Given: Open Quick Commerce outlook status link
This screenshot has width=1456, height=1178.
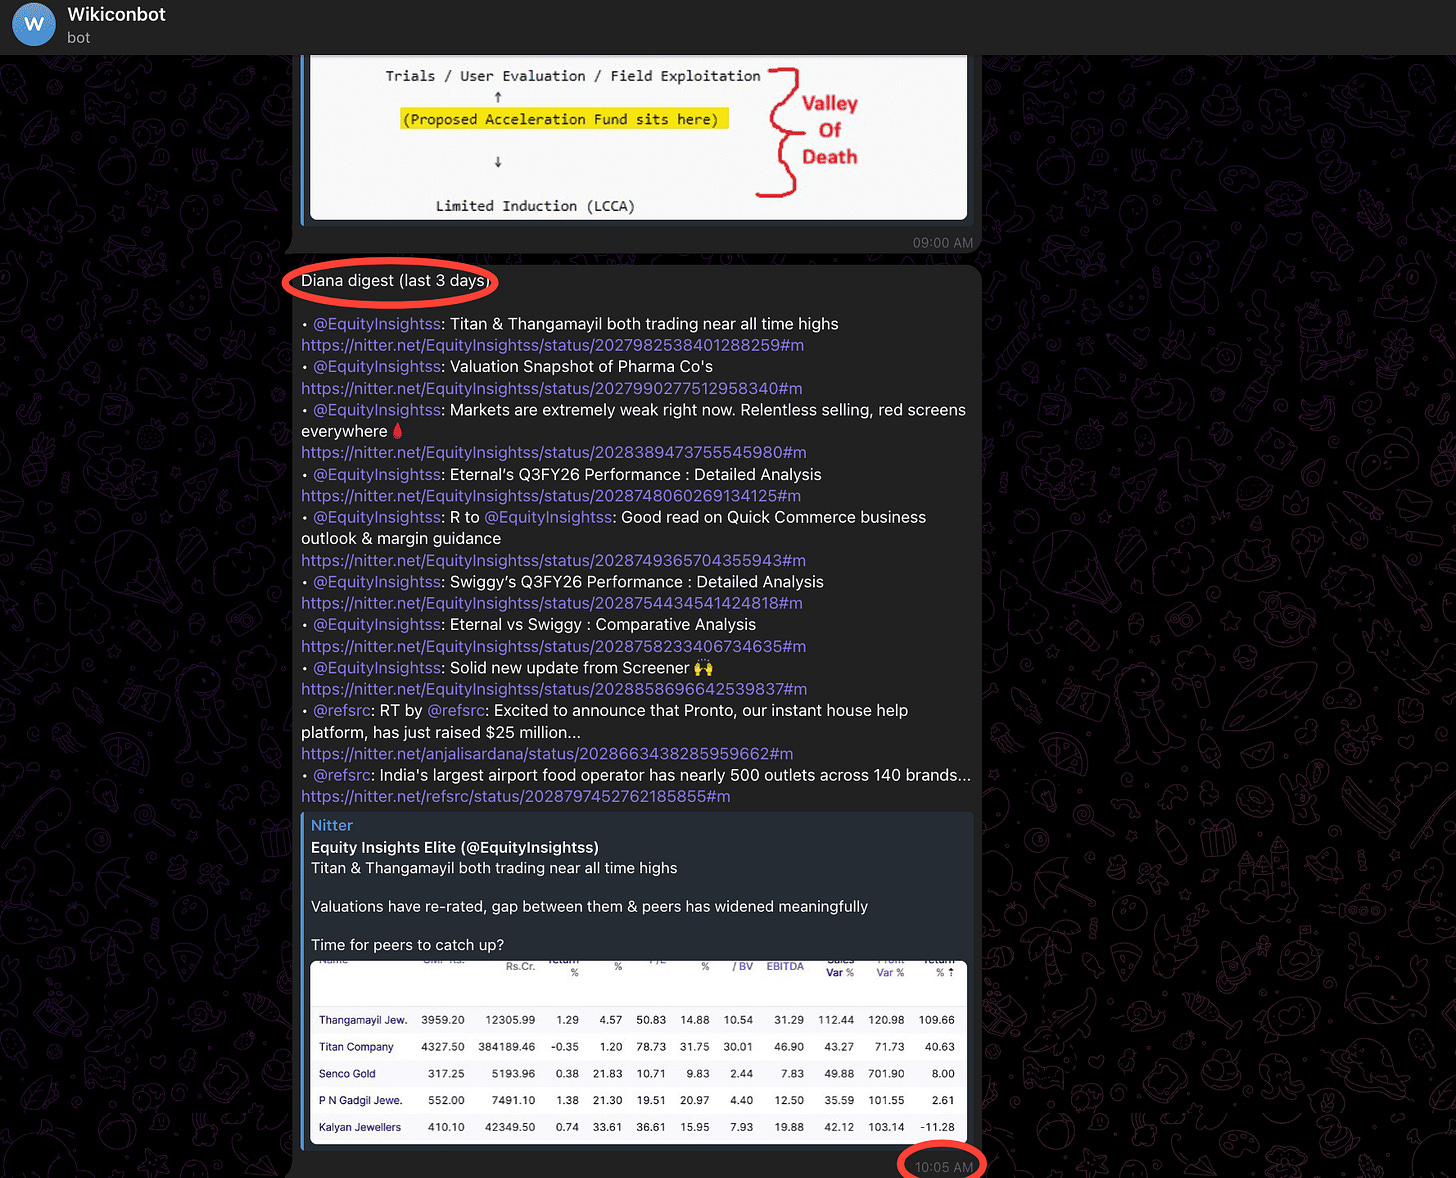Looking at the screenshot, I should [x=553, y=560].
